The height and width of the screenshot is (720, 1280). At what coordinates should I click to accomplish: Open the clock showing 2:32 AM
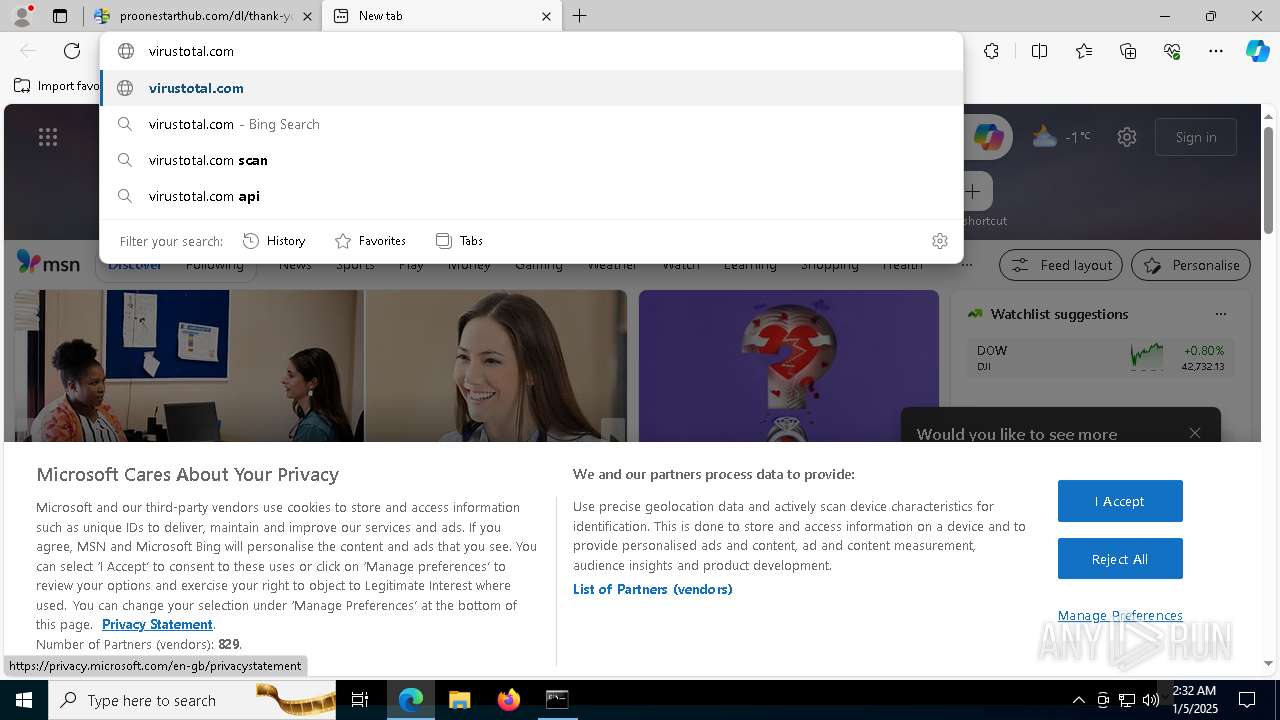[x=1194, y=700]
